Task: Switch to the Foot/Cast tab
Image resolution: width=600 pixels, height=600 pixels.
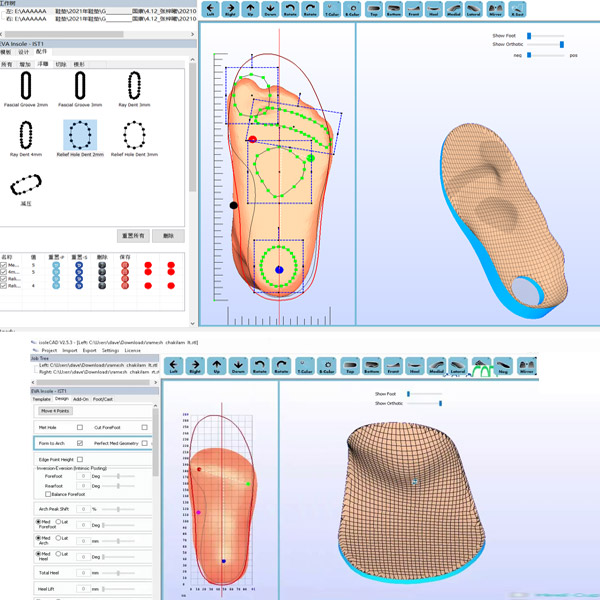Action: click(103, 399)
